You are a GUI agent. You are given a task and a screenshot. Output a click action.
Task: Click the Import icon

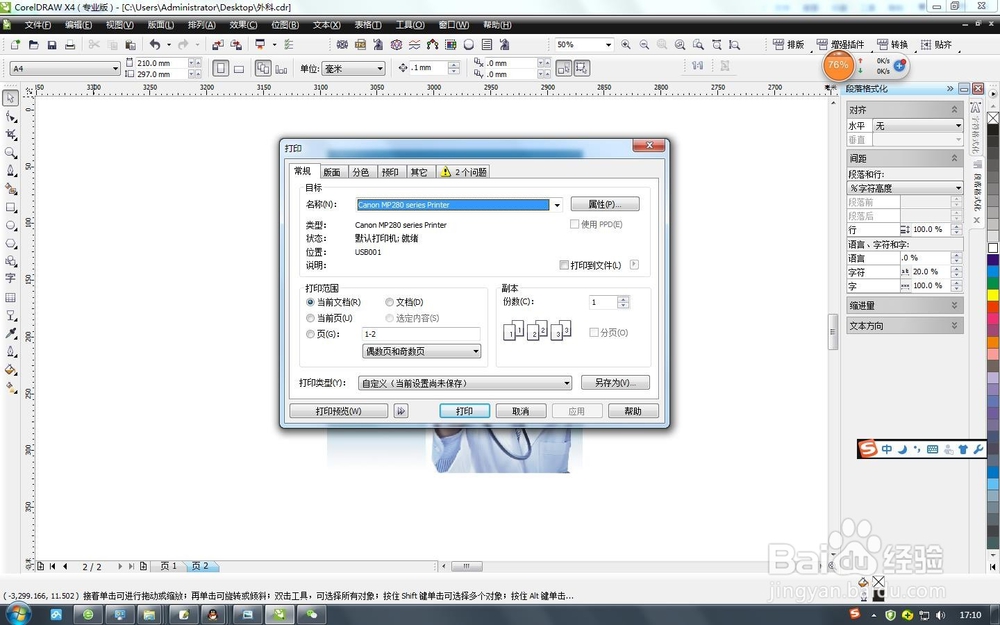point(218,45)
